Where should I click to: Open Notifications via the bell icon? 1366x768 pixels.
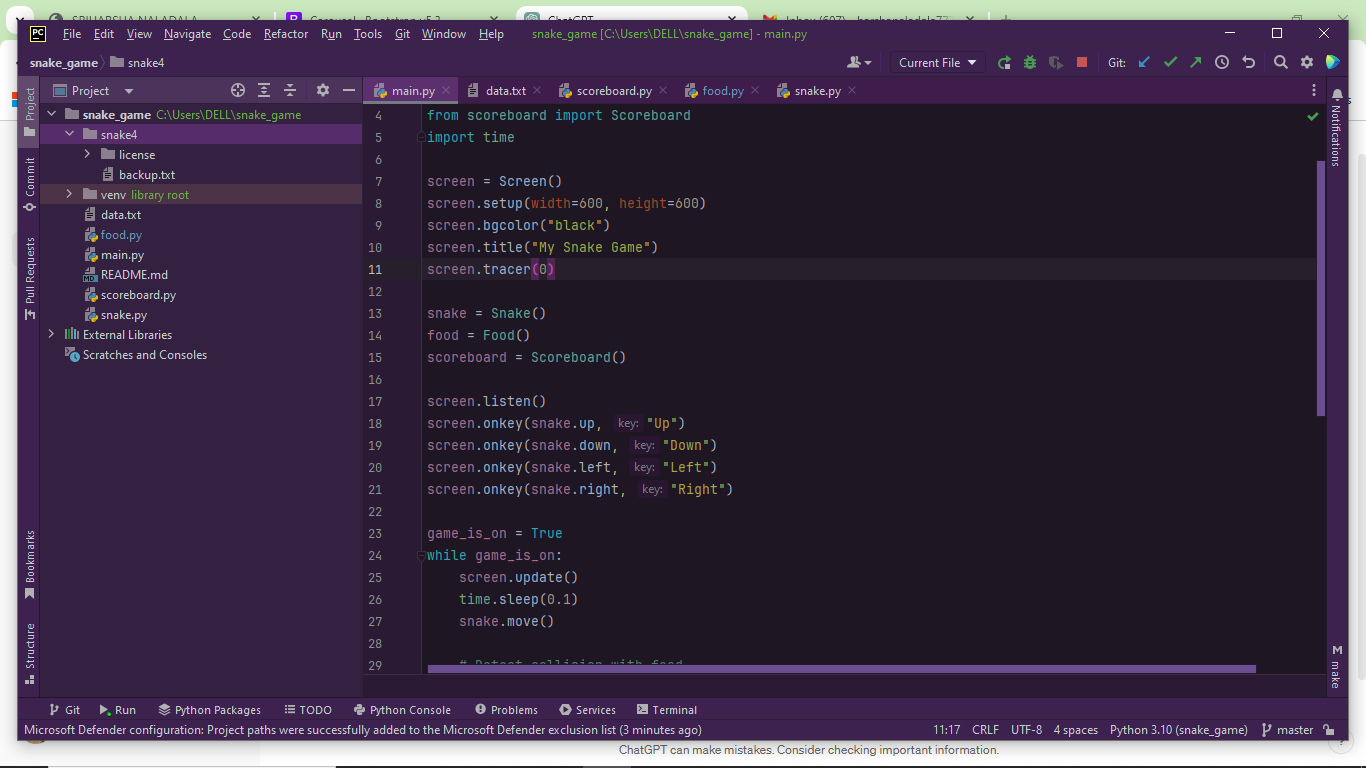[x=1337, y=94]
